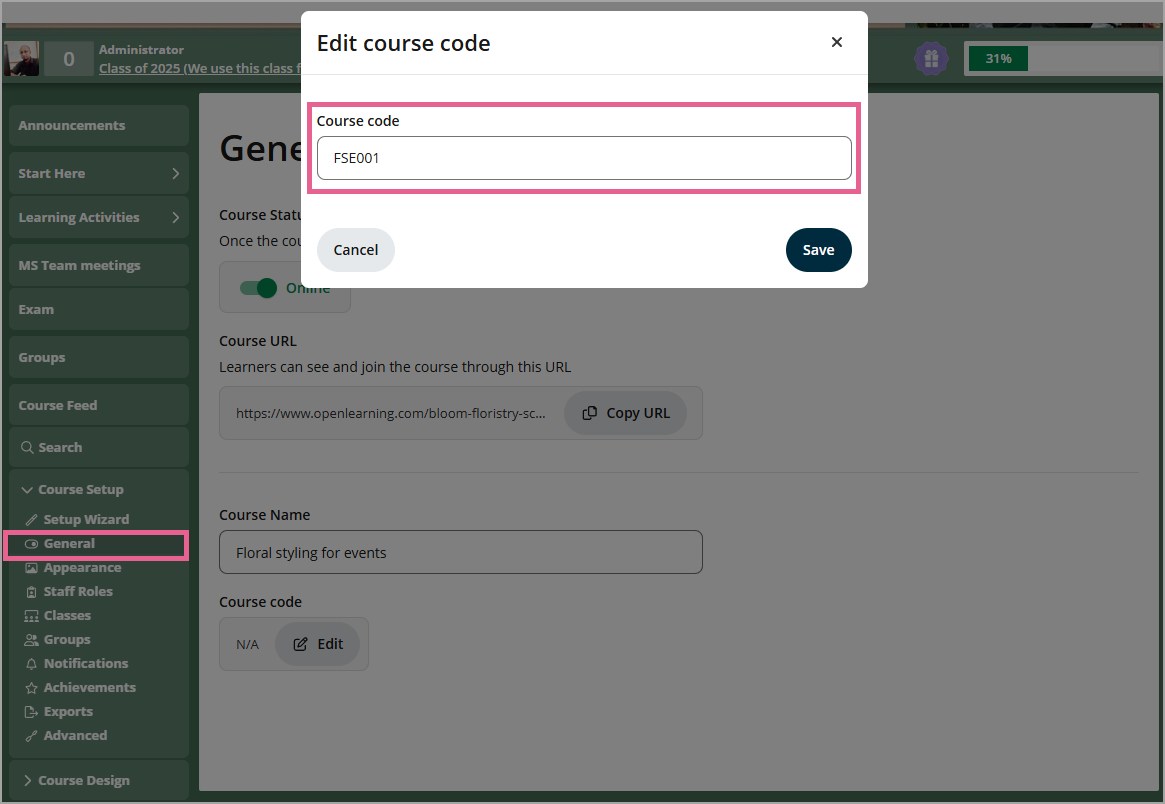Click the administrator profile avatar
Image resolution: width=1165 pixels, height=804 pixels.
click(22, 59)
